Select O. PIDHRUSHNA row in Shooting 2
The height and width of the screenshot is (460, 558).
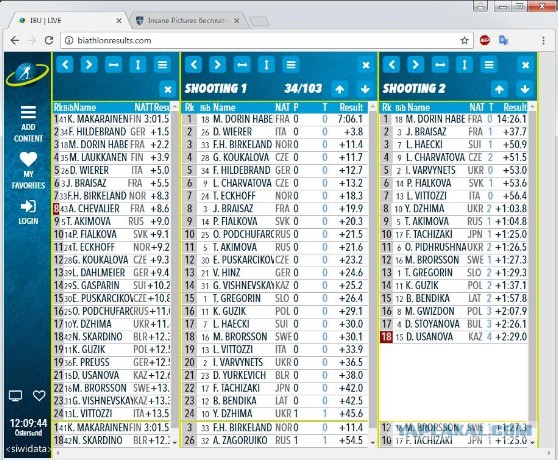[x=454, y=247]
